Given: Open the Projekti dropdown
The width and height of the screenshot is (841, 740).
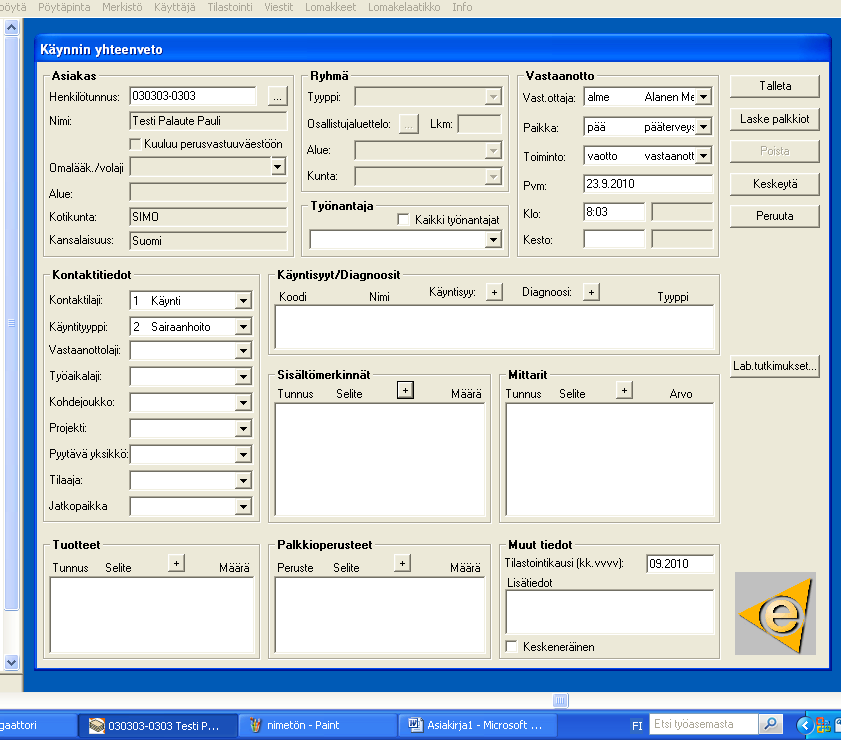Looking at the screenshot, I should [x=244, y=428].
